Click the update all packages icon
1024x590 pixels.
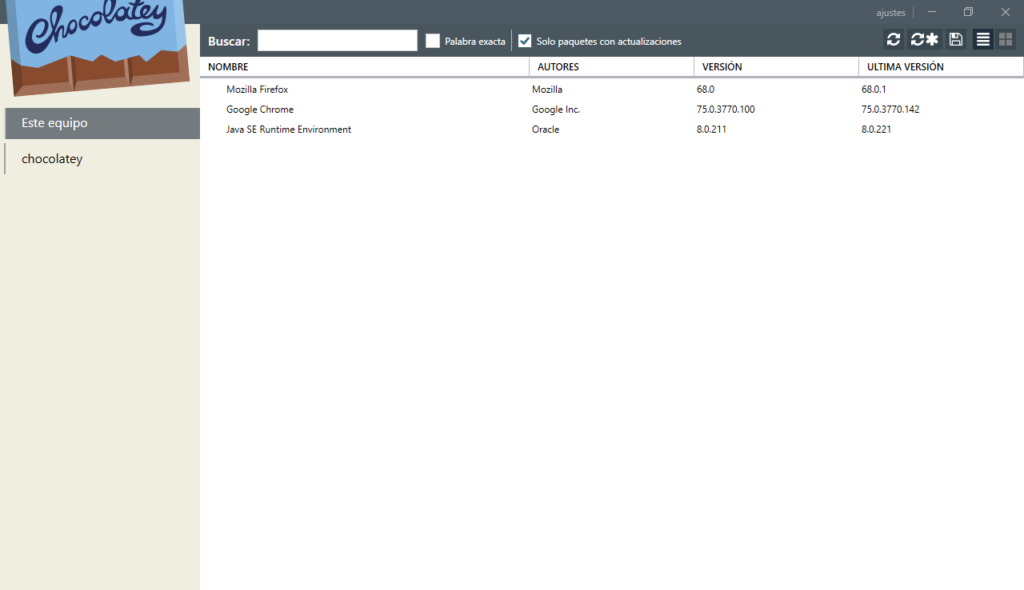pos(924,40)
